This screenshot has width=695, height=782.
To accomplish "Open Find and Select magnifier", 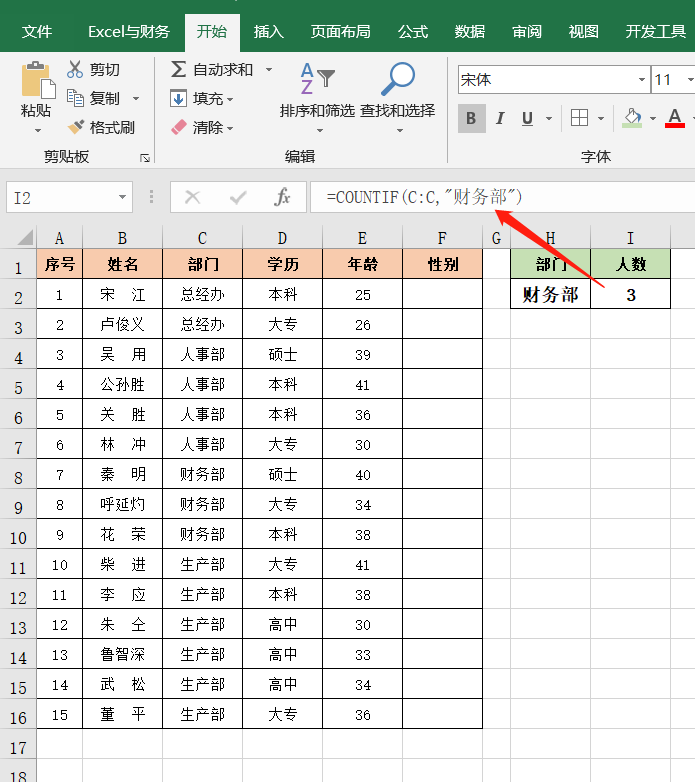I will (398, 80).
